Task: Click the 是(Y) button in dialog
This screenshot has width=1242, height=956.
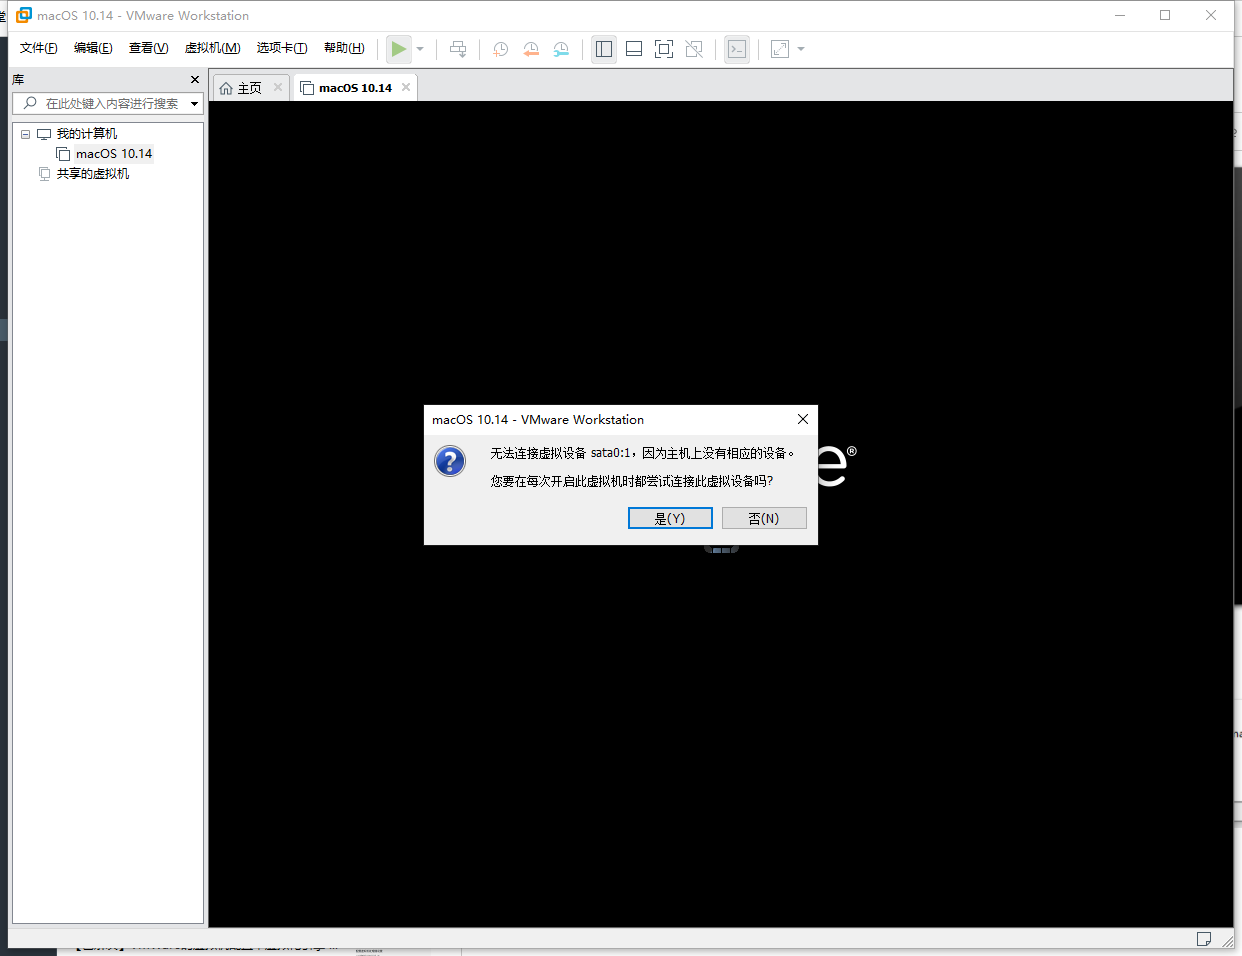Action: (x=670, y=518)
